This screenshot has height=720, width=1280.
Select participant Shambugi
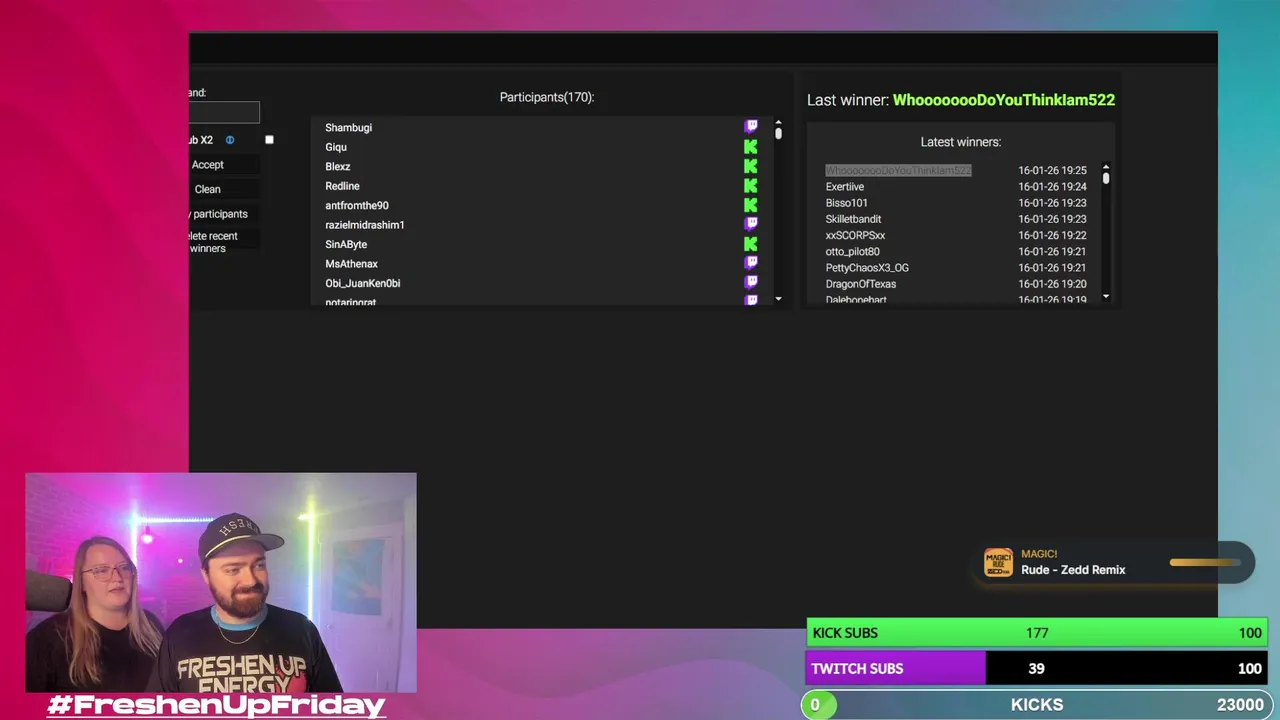point(348,127)
